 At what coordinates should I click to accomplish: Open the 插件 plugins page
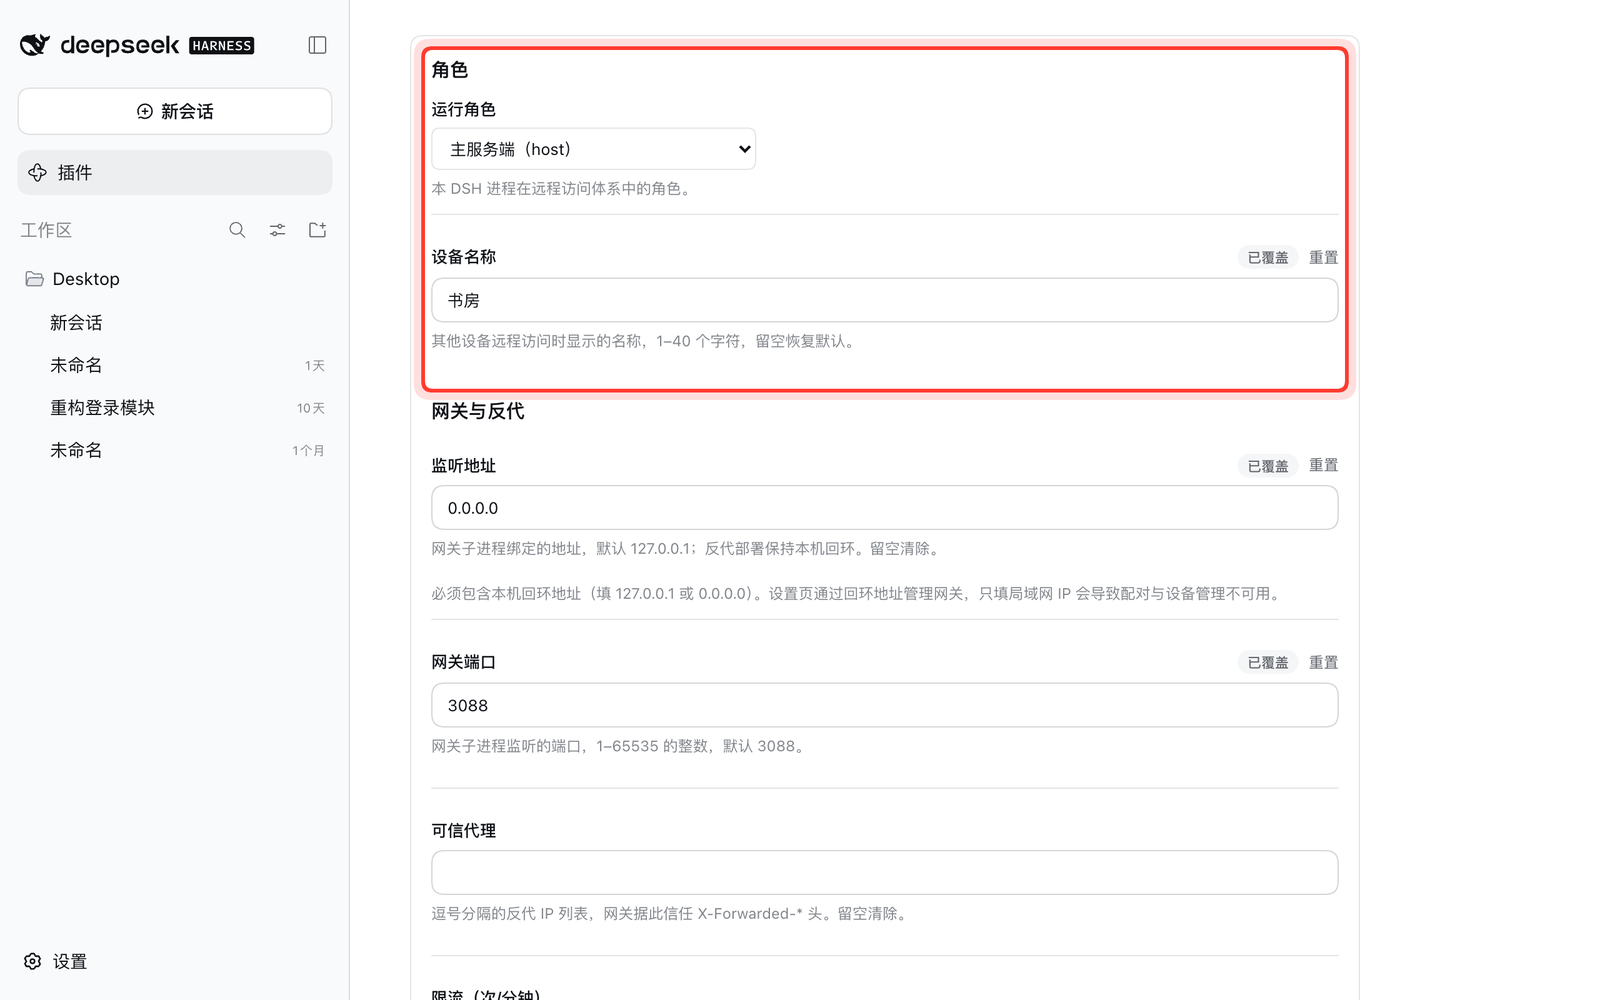pyautogui.click(x=175, y=173)
